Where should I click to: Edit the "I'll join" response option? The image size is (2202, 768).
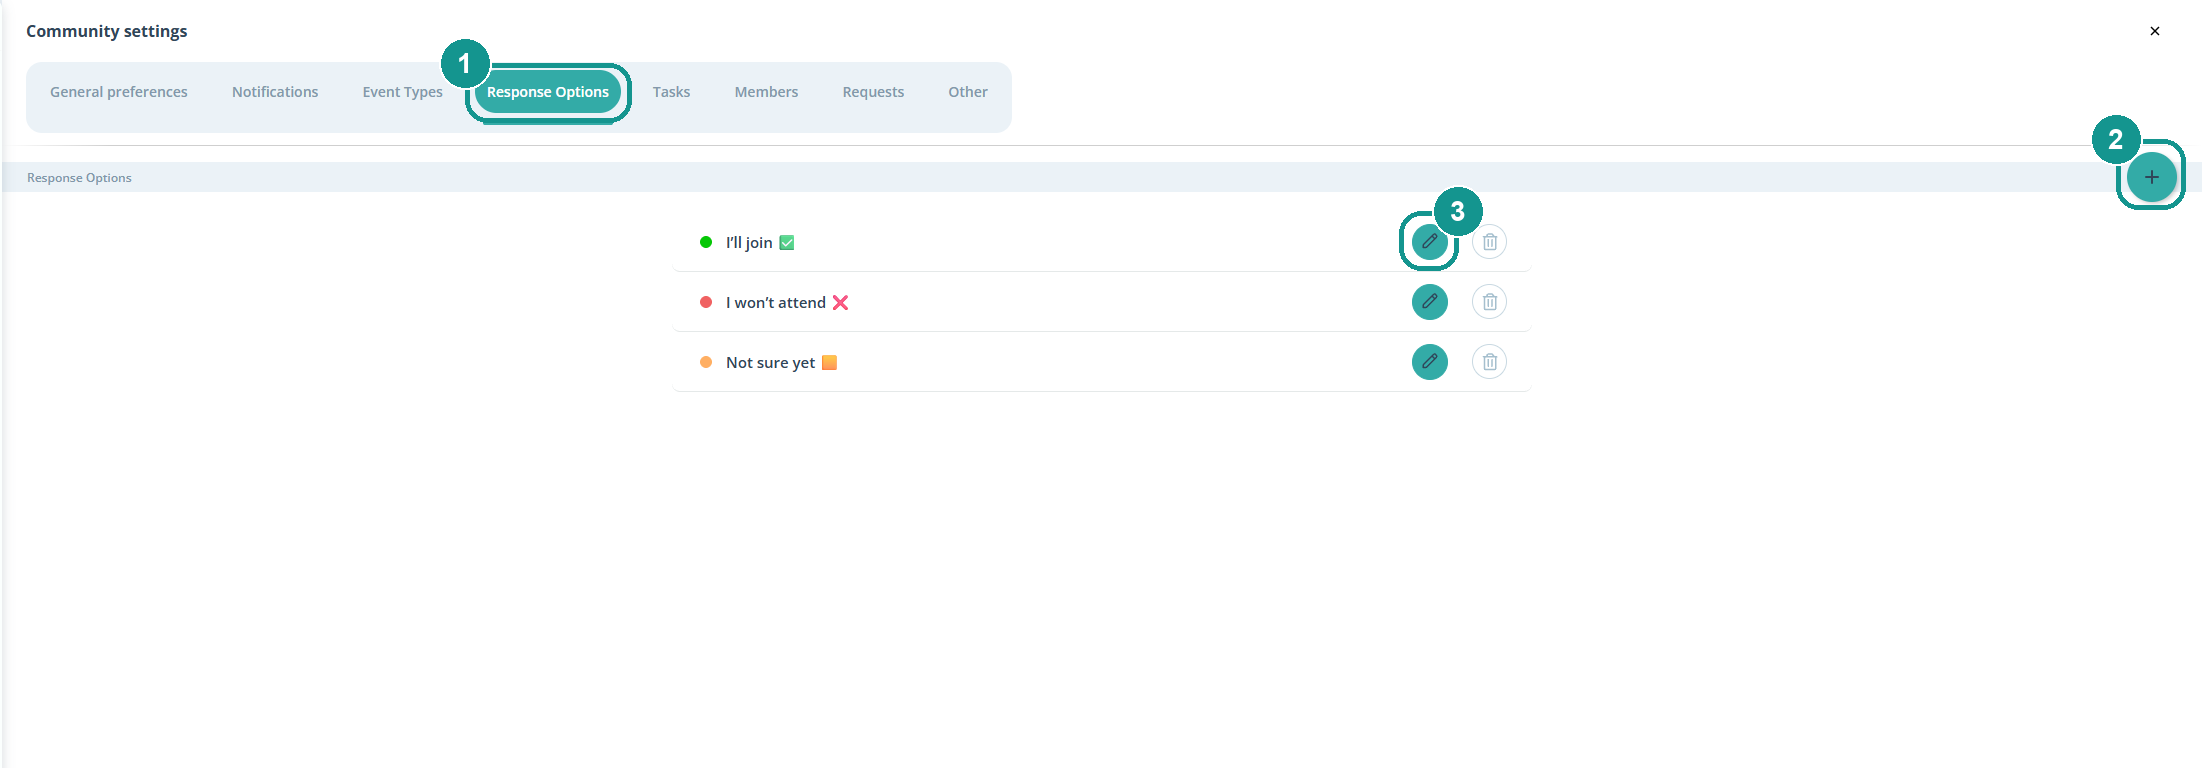tap(1429, 242)
